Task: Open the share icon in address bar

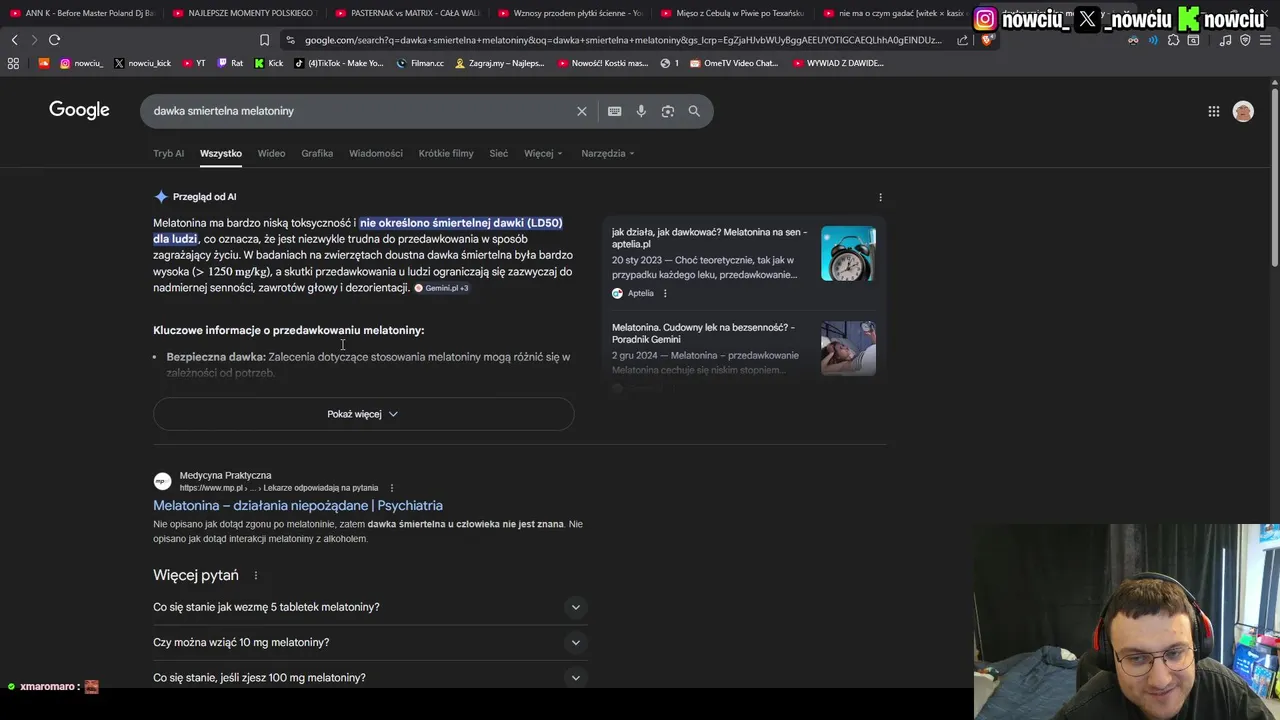Action: (x=962, y=40)
